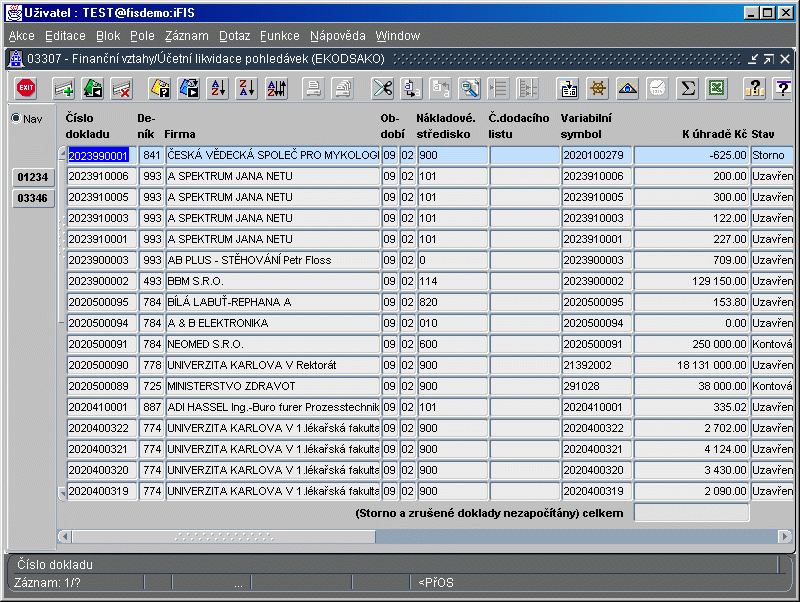Open the Akce menu

click(21, 36)
